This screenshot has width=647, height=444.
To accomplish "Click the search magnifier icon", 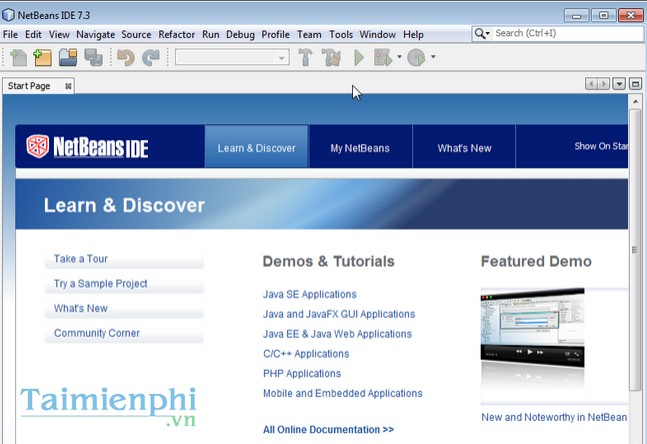I will click(479, 33).
